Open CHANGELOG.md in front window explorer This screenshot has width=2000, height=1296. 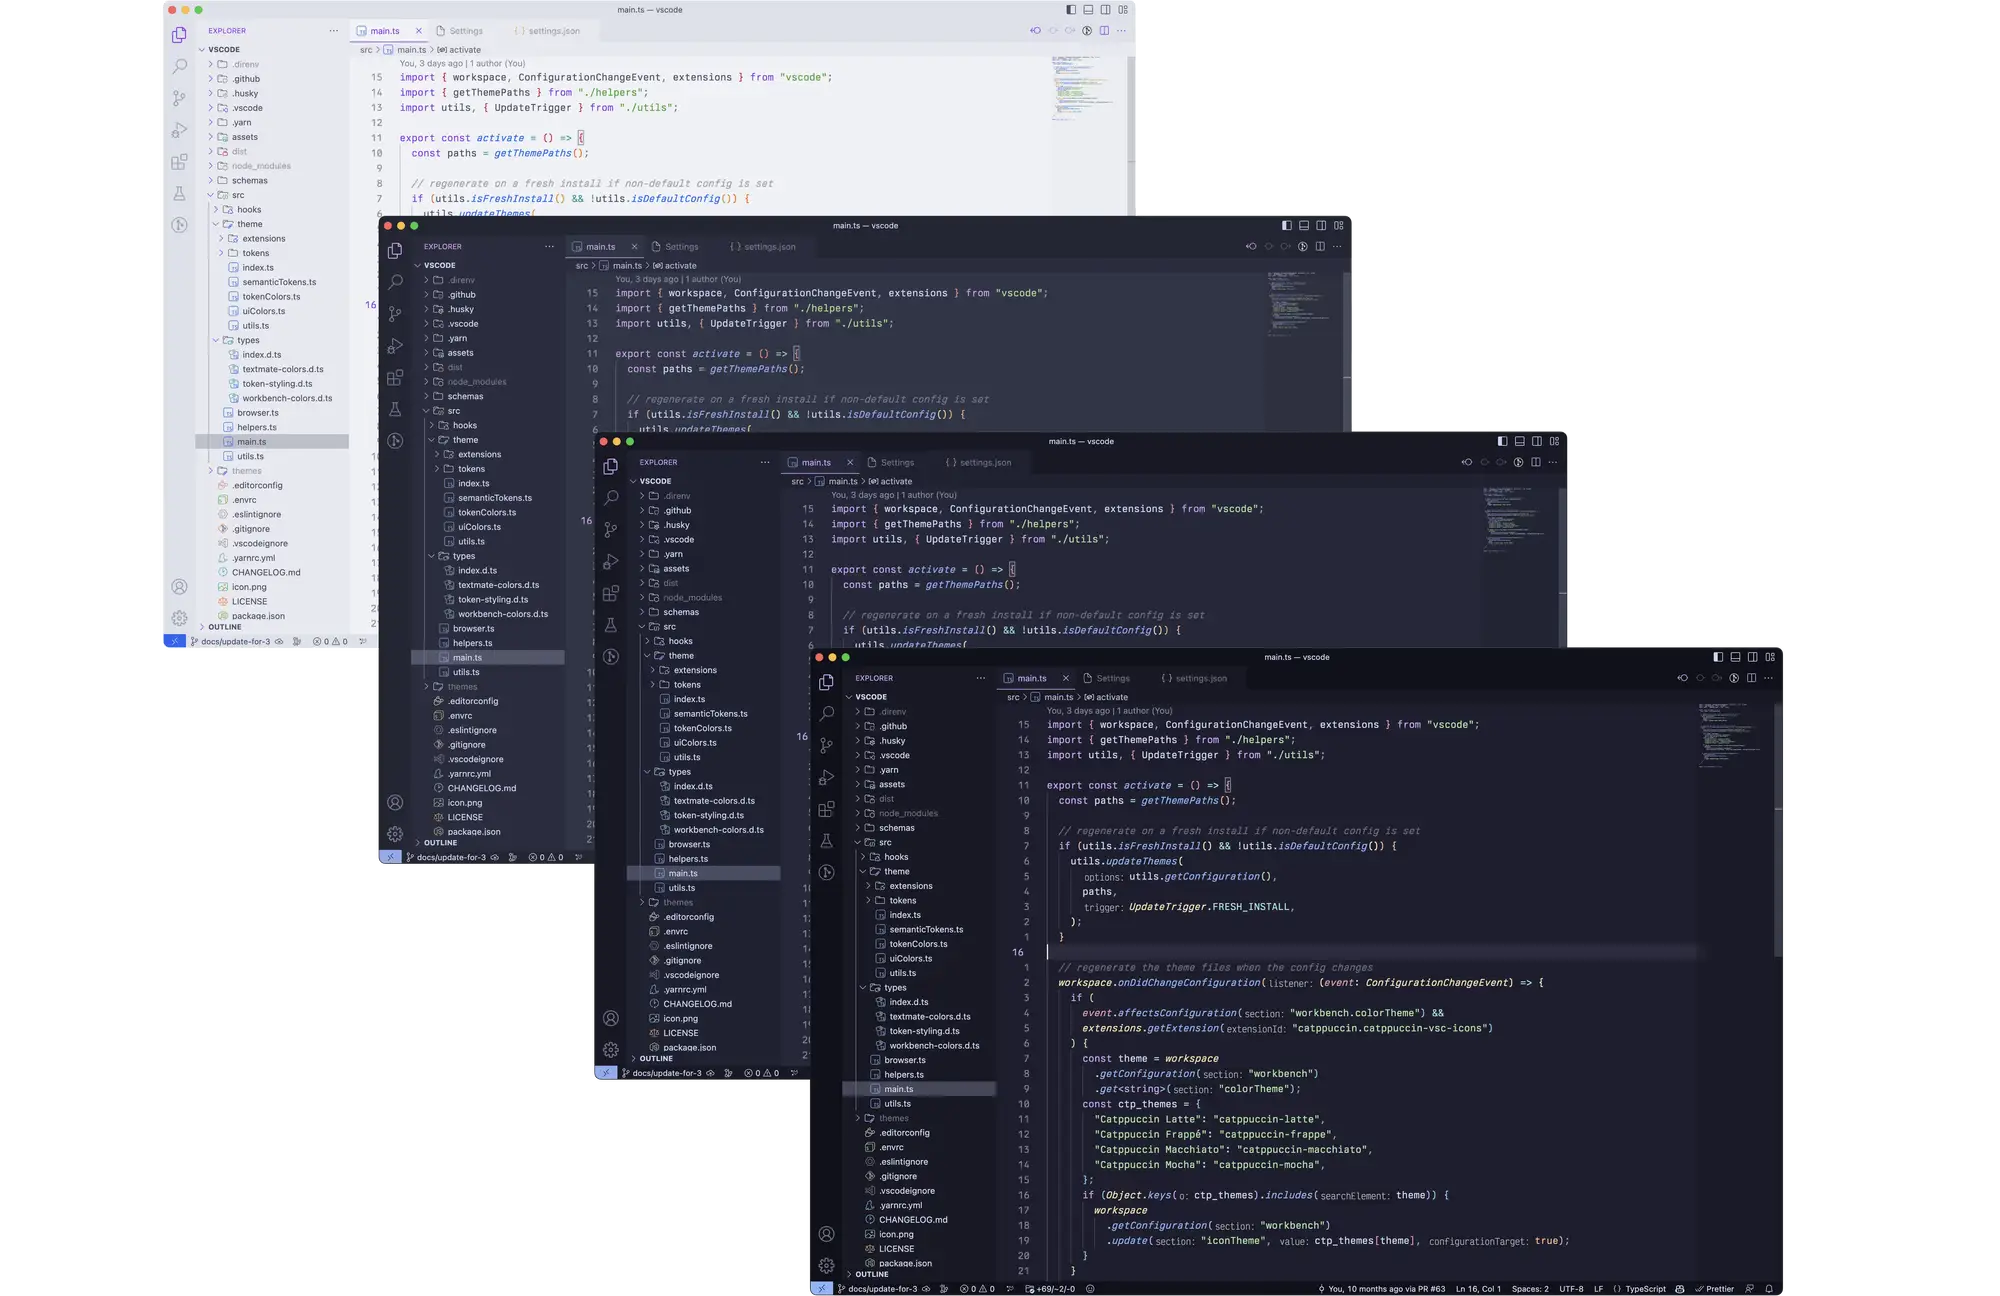(920, 1219)
